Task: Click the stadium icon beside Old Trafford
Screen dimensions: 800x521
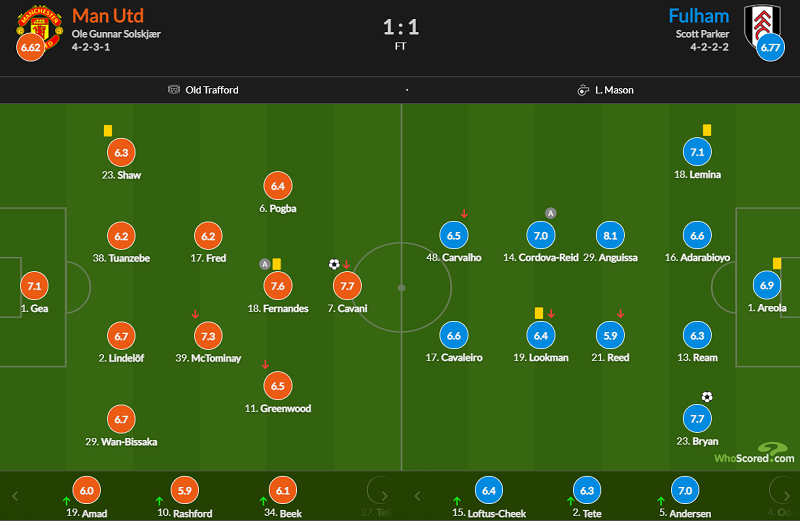Action: [x=174, y=90]
